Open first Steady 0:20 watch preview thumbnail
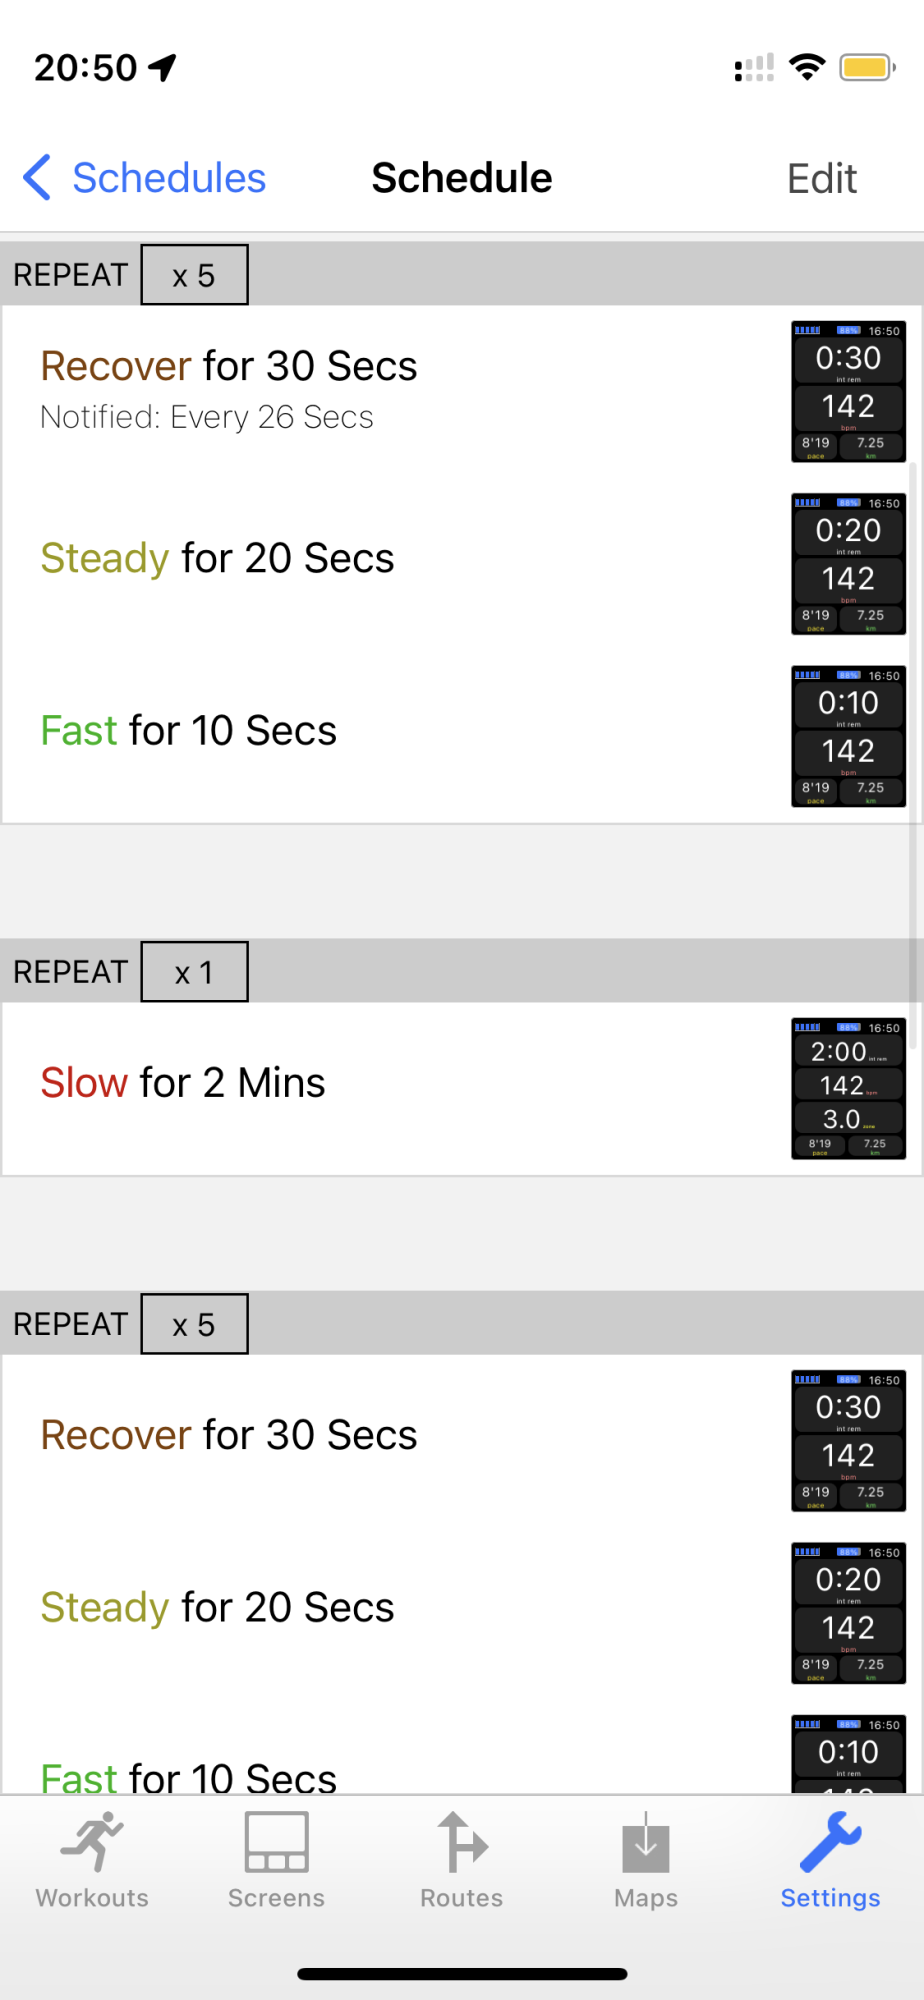 (848, 564)
